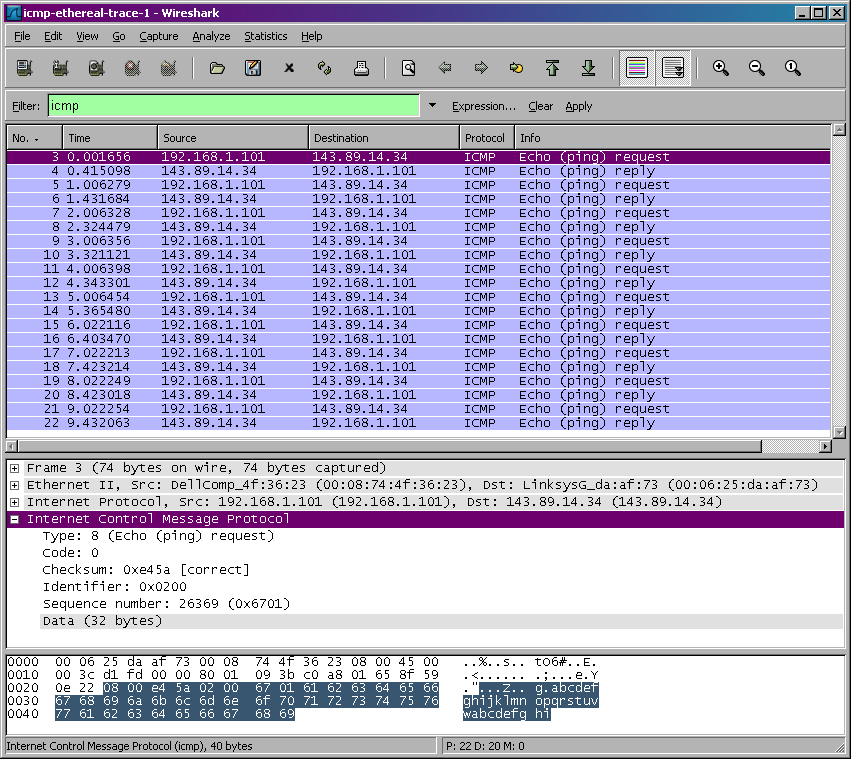851x759 pixels.
Task: Select the Code: 0 field
Action: 71,553
